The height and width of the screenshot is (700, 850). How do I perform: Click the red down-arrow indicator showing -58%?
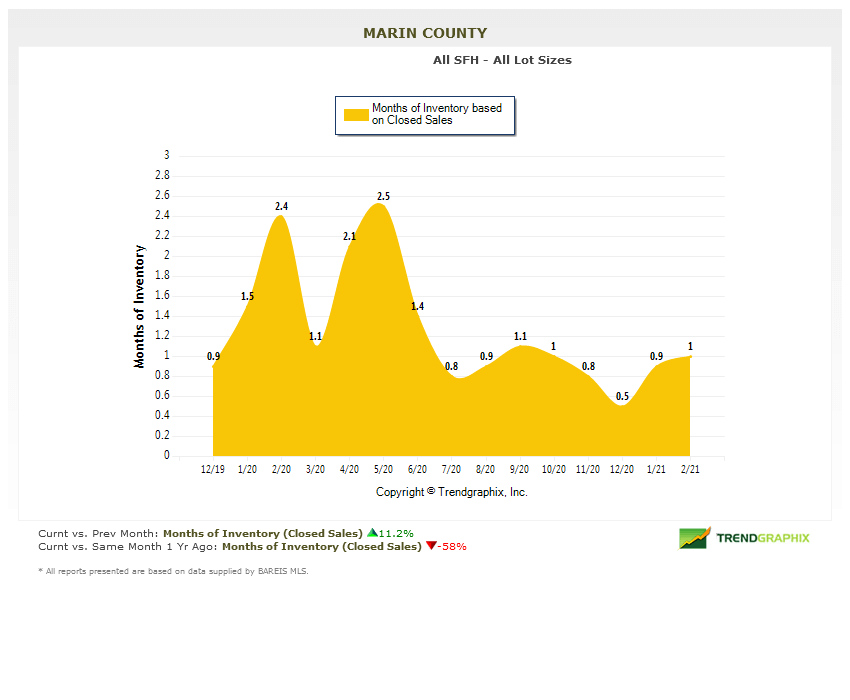tap(429, 547)
